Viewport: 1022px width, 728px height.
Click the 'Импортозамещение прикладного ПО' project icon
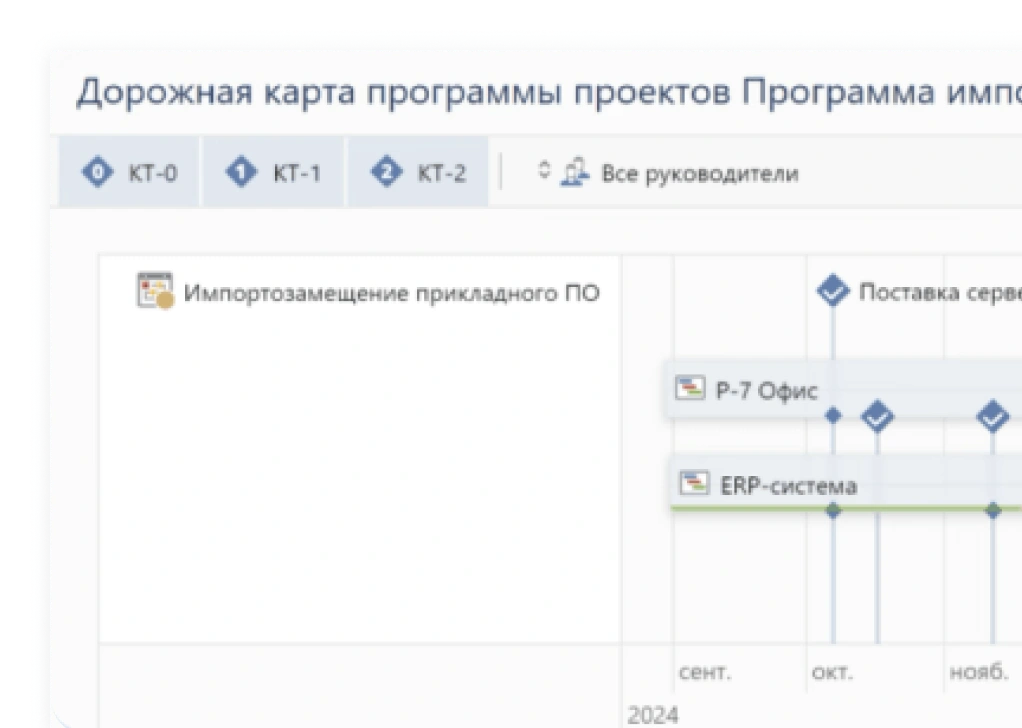pos(155,292)
